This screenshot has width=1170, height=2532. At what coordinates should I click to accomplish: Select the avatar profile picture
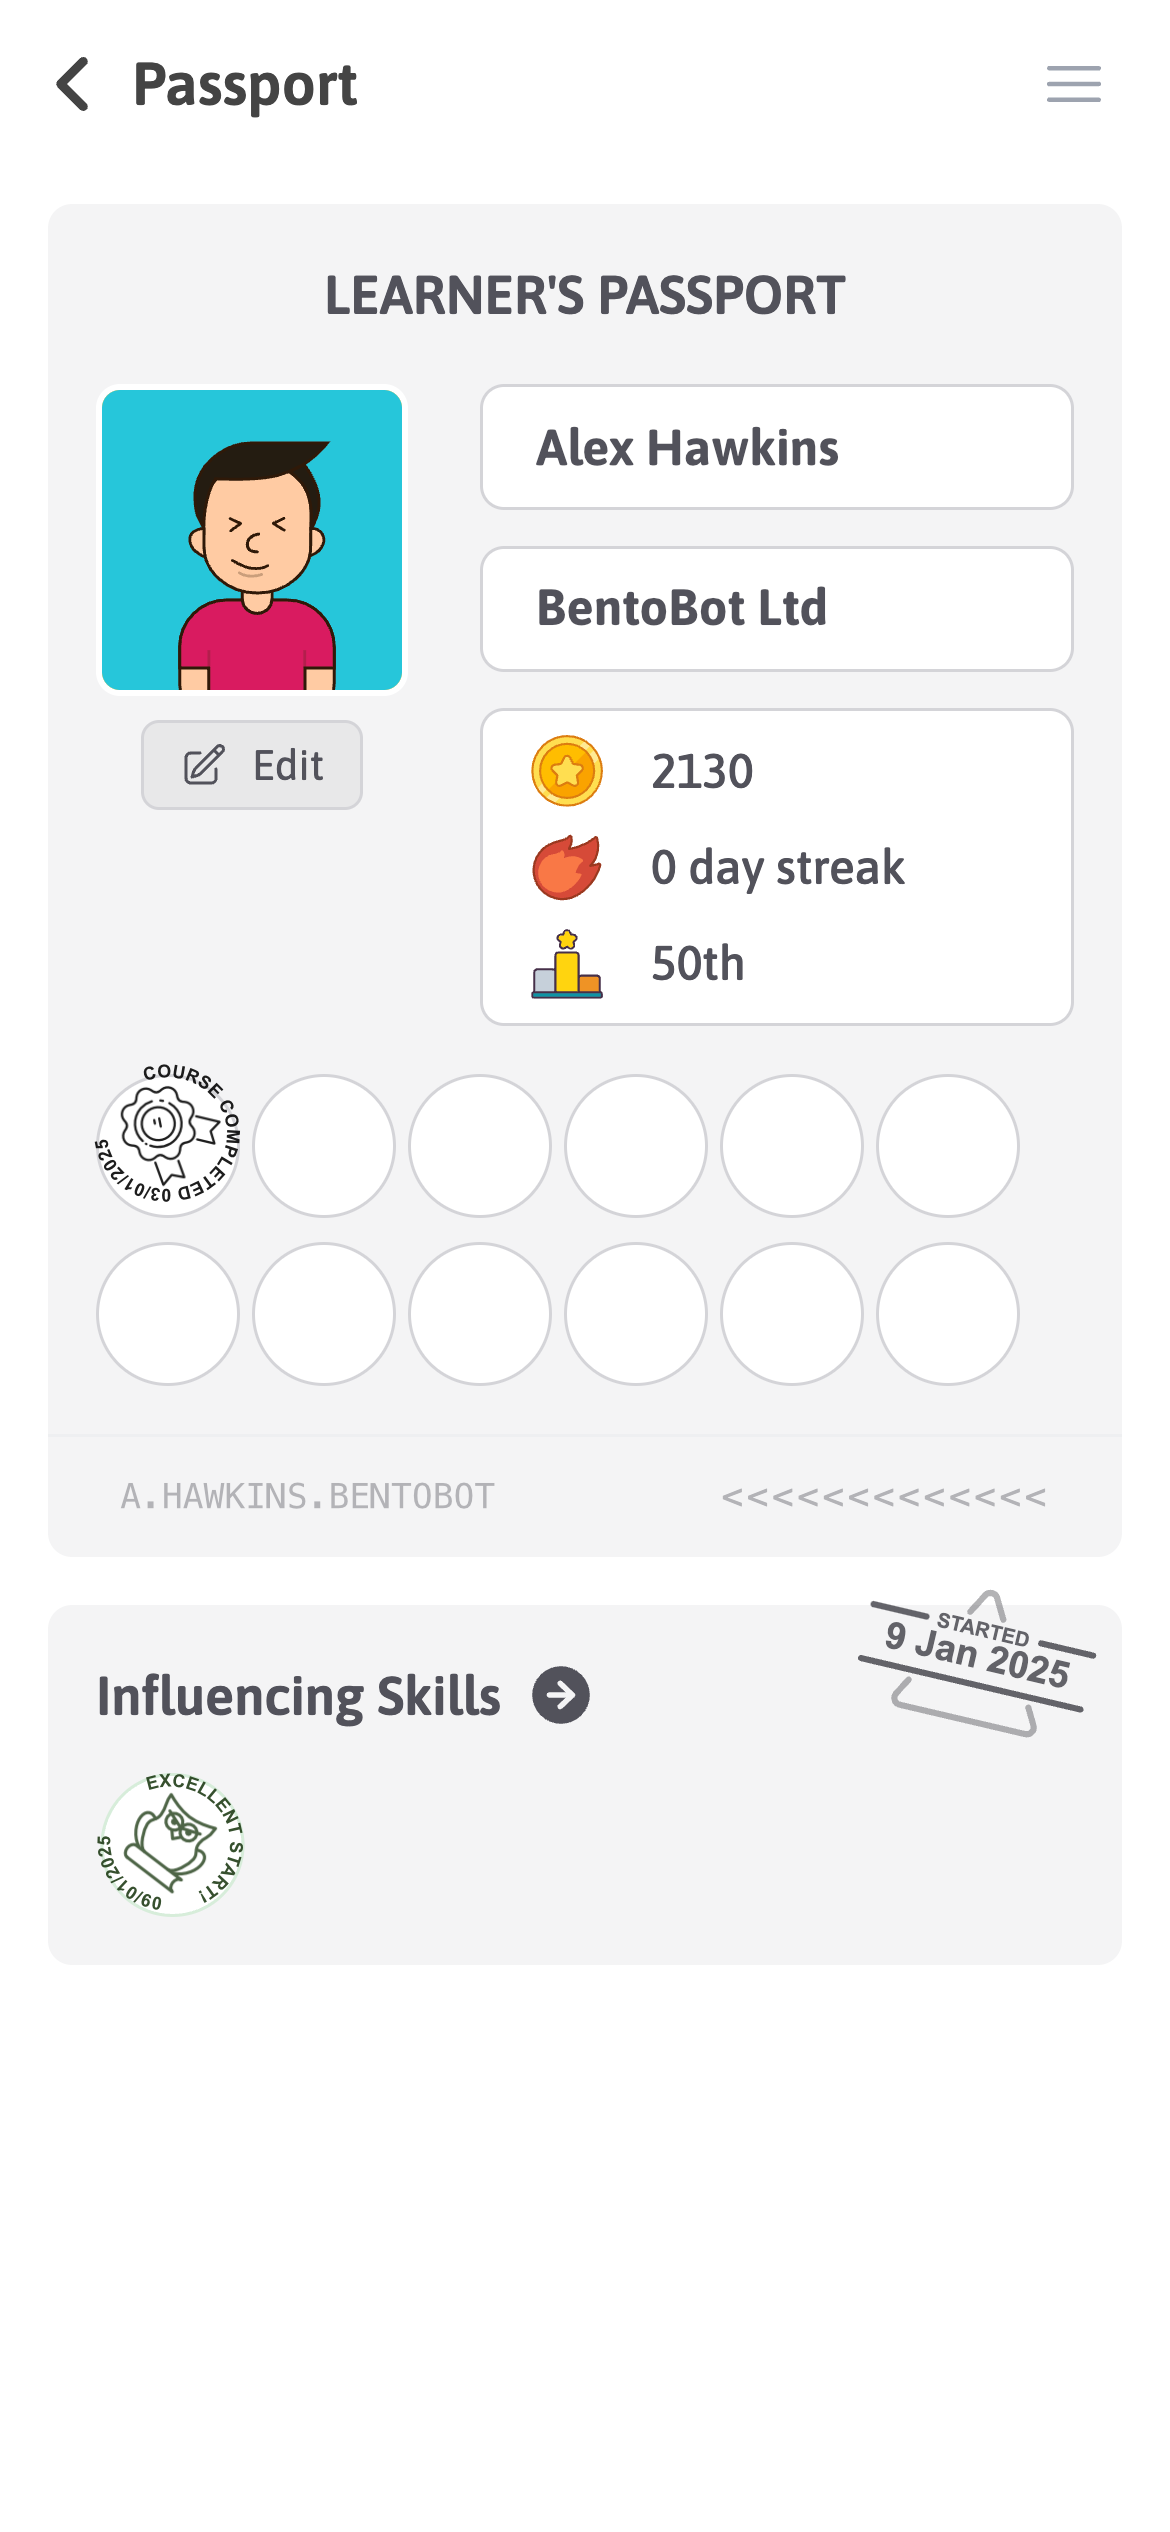pyautogui.click(x=252, y=540)
